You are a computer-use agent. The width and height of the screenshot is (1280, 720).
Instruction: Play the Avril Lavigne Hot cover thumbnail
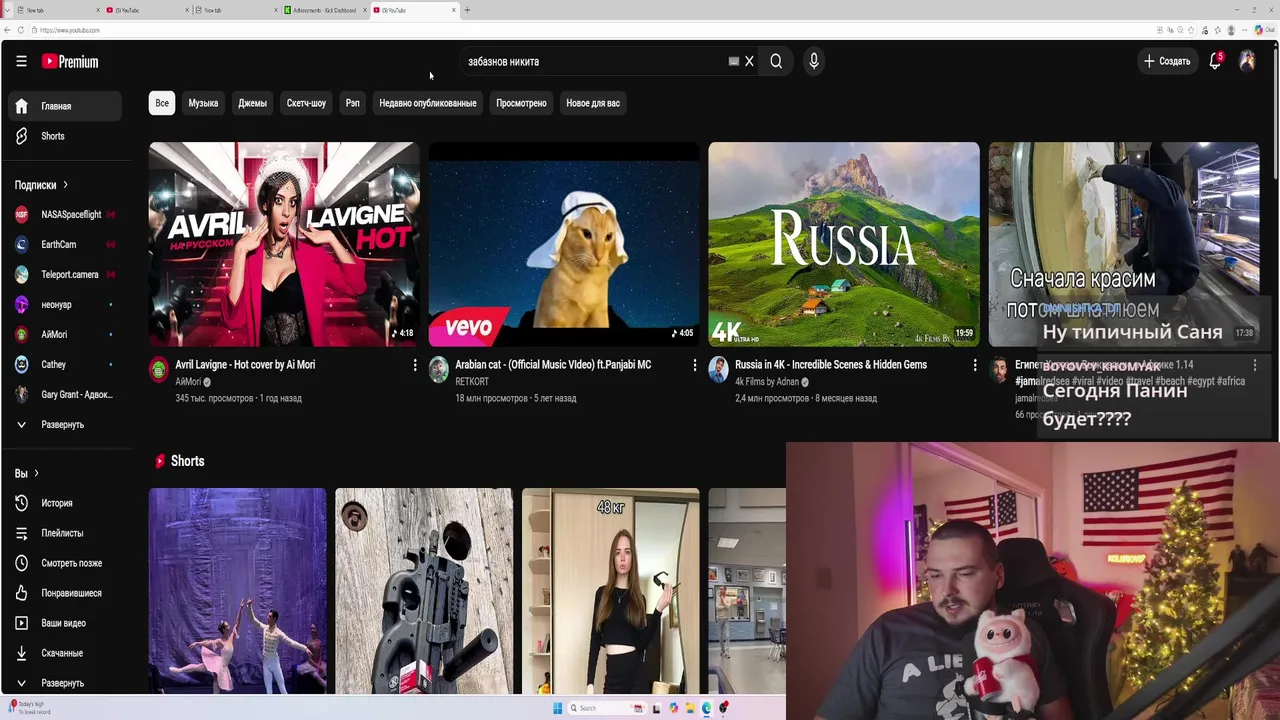tap(284, 244)
